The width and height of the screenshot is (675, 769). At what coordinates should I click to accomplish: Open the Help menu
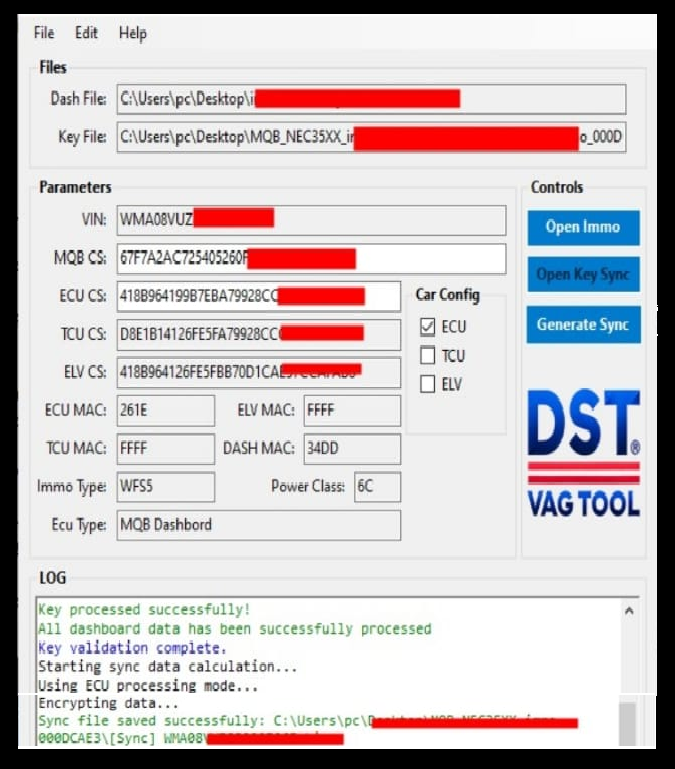(x=132, y=33)
